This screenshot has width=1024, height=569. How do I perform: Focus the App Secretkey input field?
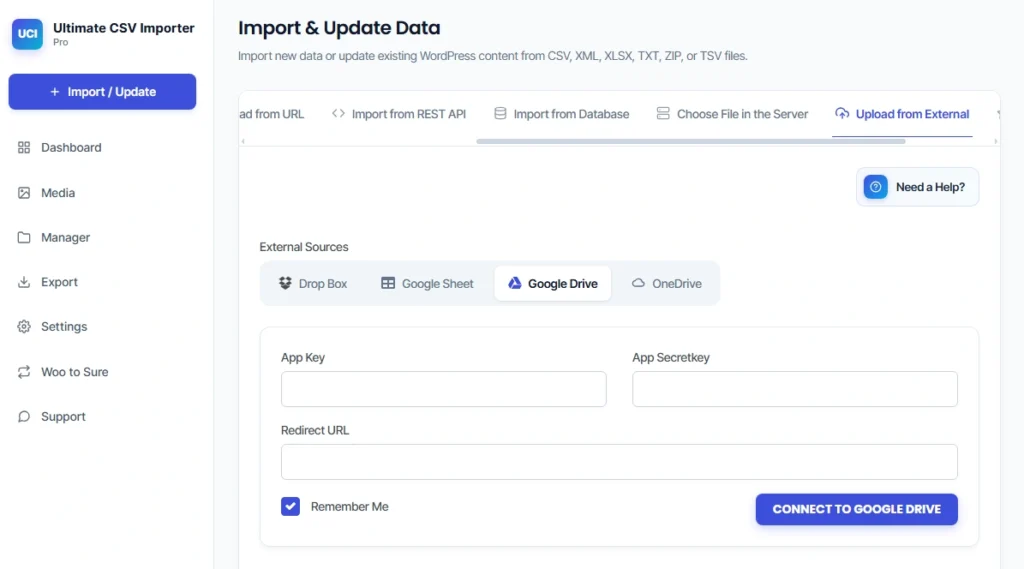(x=795, y=389)
